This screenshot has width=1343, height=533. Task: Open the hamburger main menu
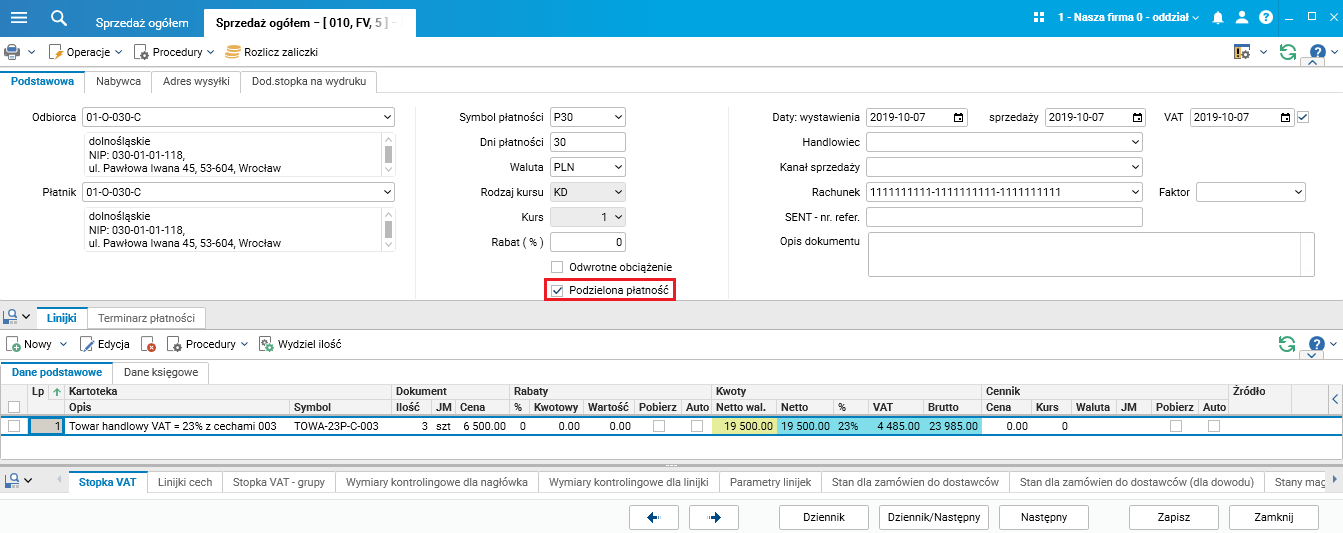click(18, 18)
